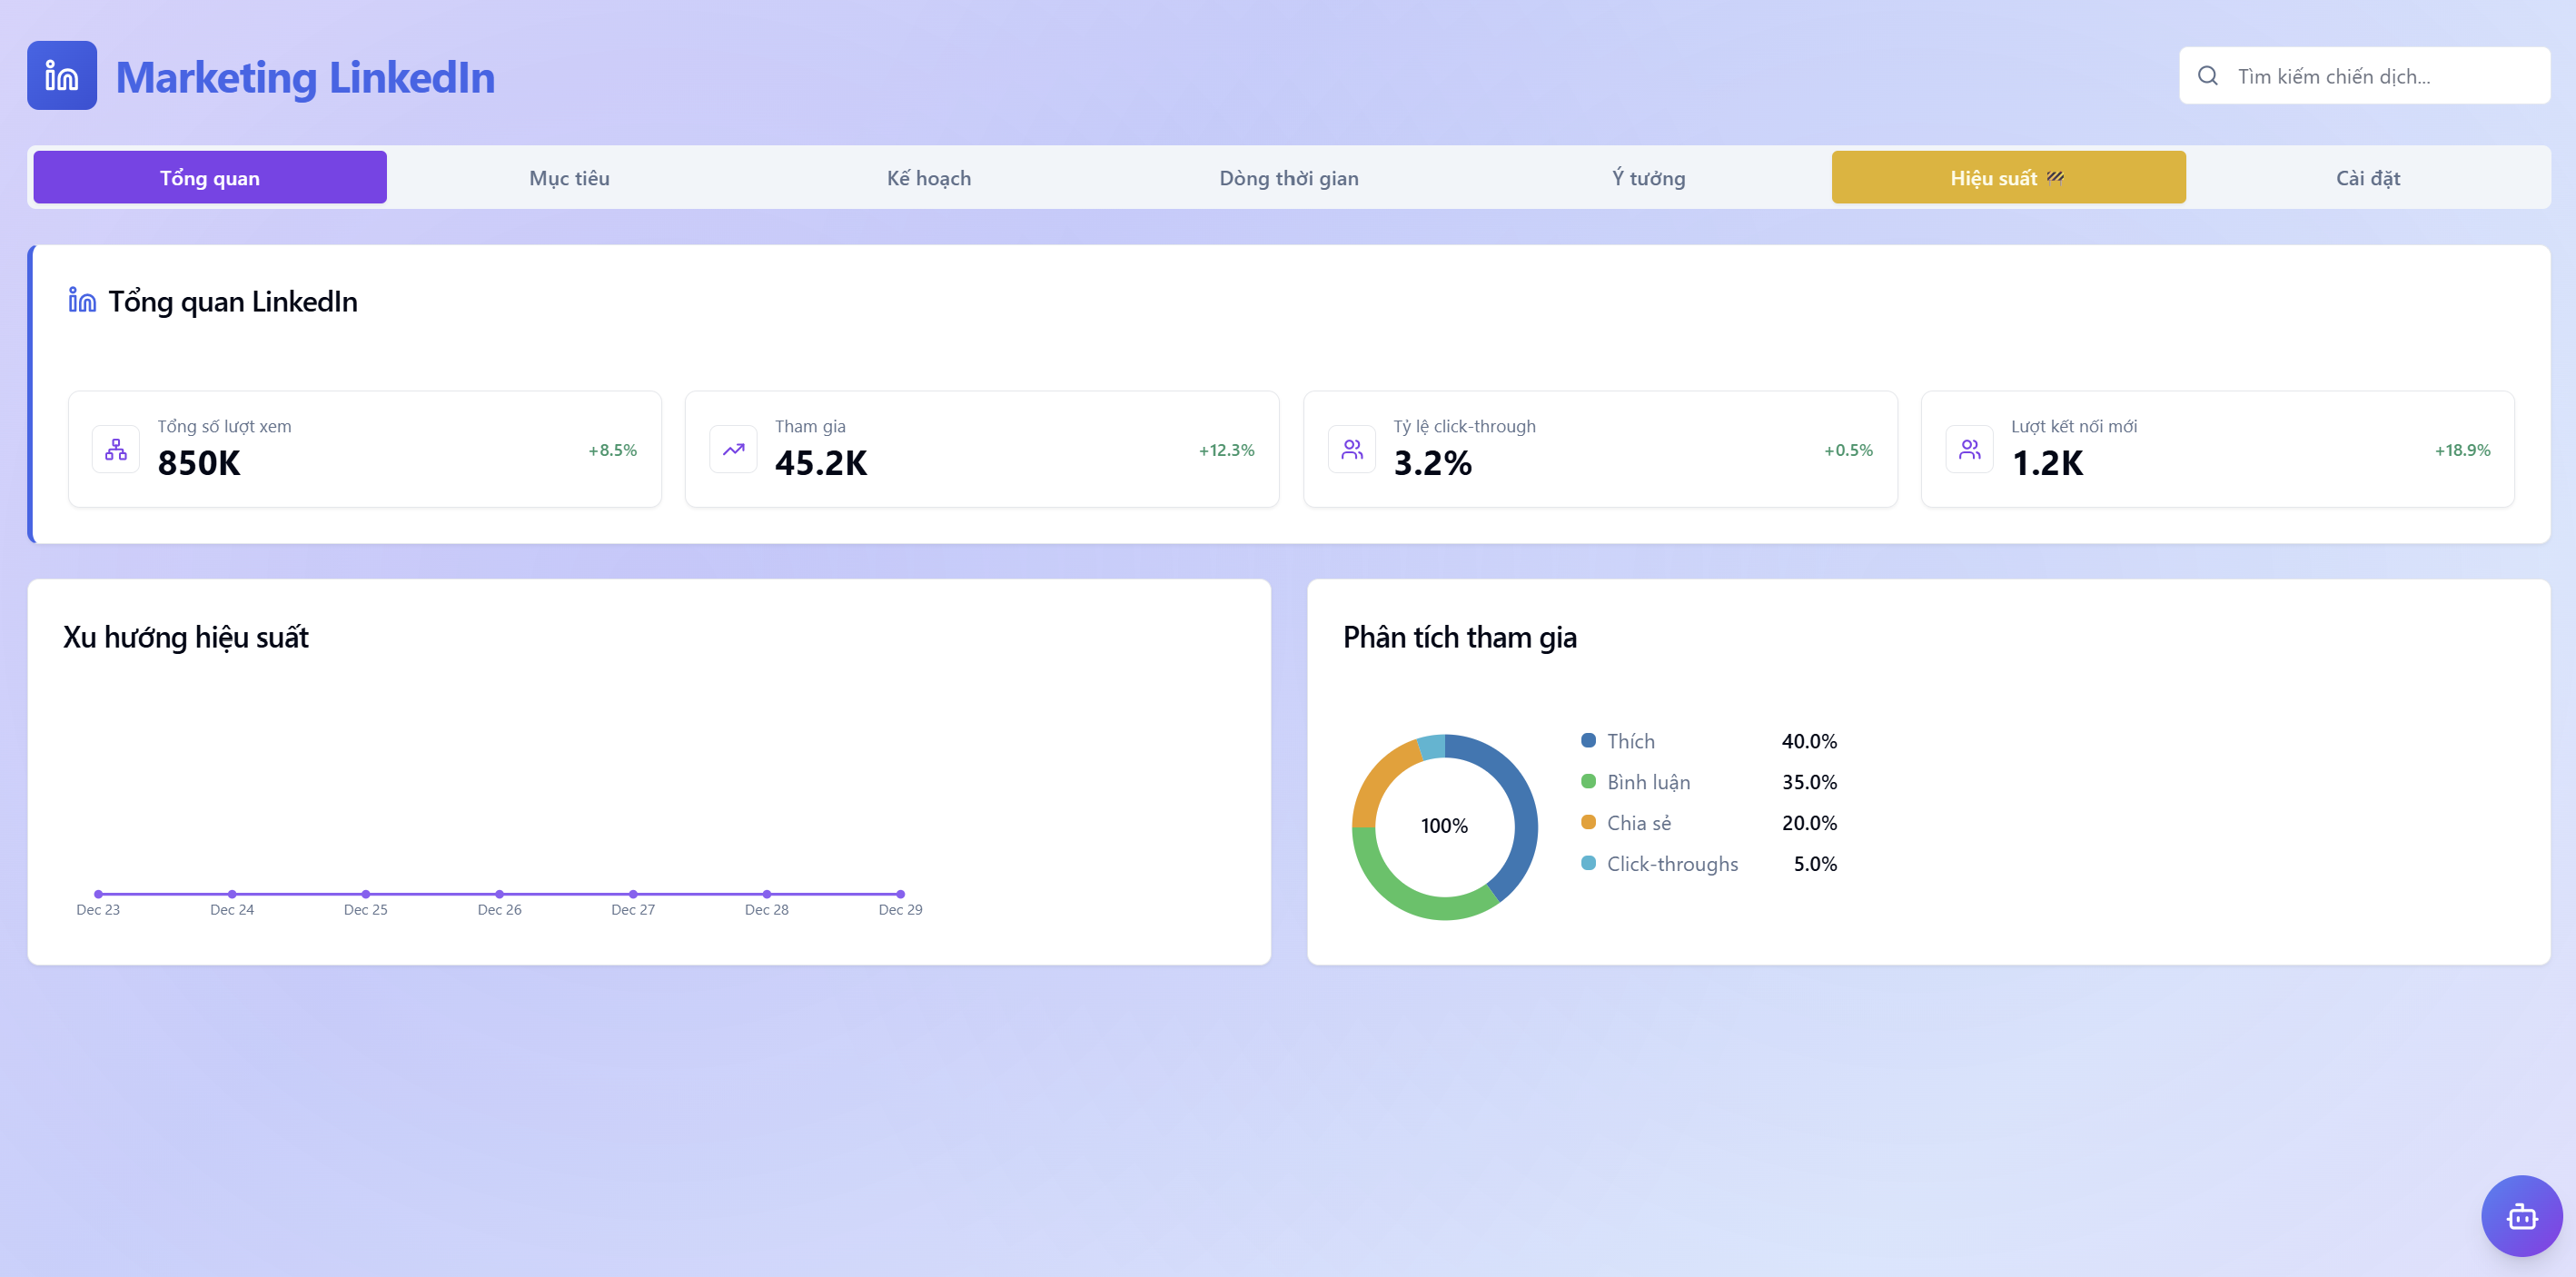Image resolution: width=2576 pixels, height=1277 pixels.
Task: Click the 35.0% Bình luận percentage
Action: pyautogui.click(x=1809, y=782)
